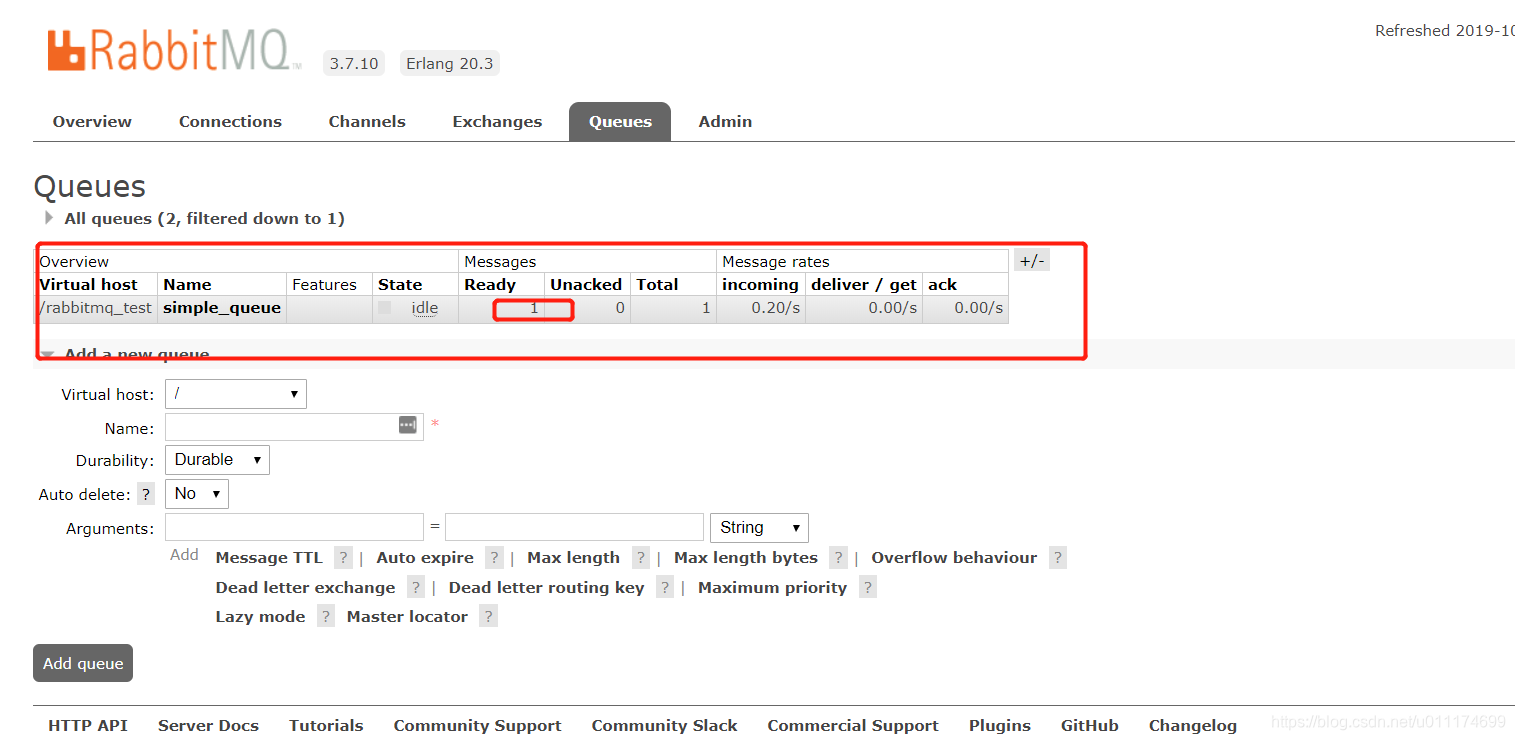This screenshot has height=740, width=1515.
Task: Click the Erlang 20.3 version badge
Action: pos(449,64)
